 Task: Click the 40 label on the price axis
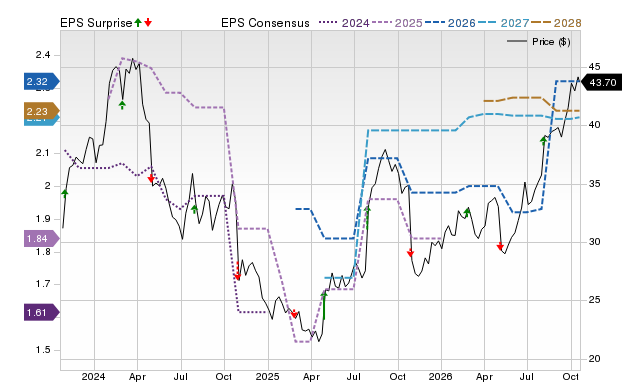[x=594, y=125]
